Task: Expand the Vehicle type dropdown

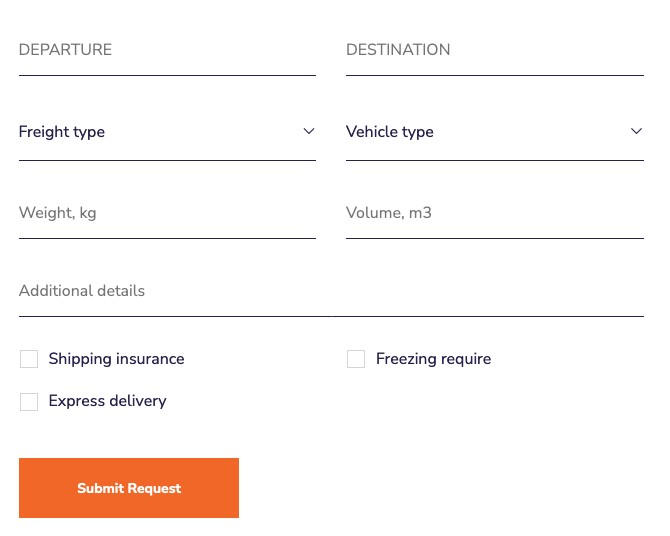Action: pyautogui.click(x=495, y=132)
